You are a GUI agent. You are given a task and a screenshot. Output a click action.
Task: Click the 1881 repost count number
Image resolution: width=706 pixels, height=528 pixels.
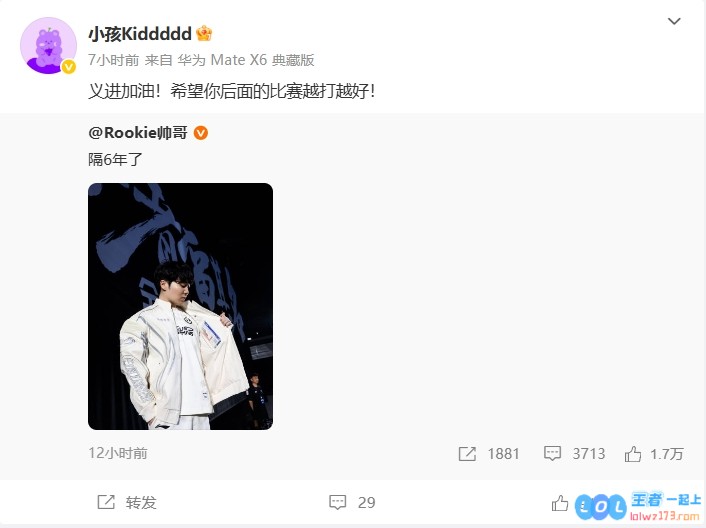click(503, 454)
